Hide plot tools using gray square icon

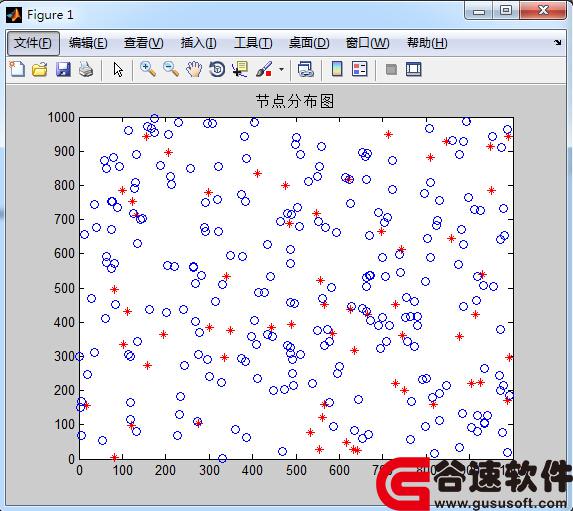tap(391, 69)
